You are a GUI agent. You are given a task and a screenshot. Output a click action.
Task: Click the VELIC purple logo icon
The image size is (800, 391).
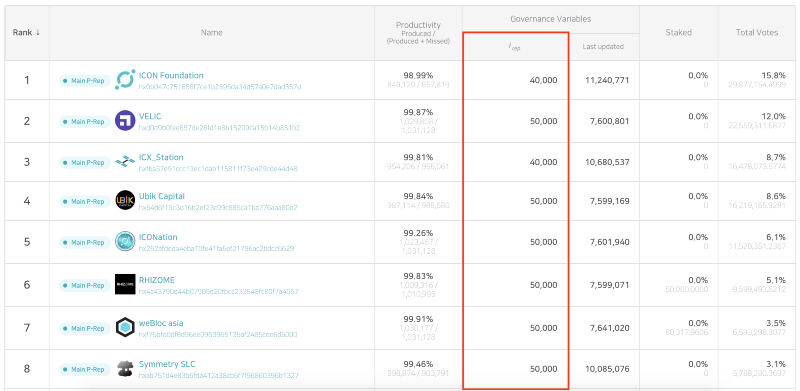pos(125,121)
